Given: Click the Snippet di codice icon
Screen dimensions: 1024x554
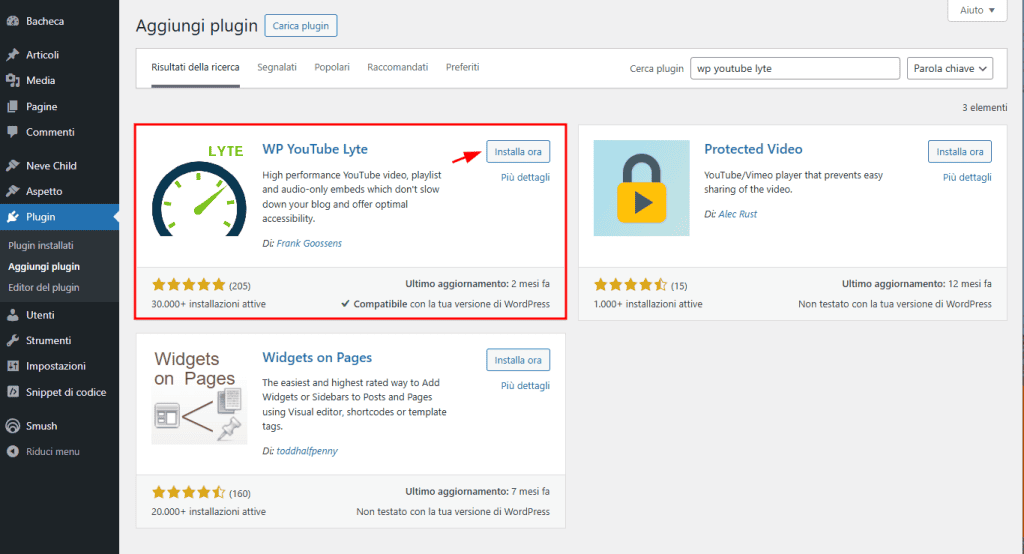Looking at the screenshot, I should point(12,392).
